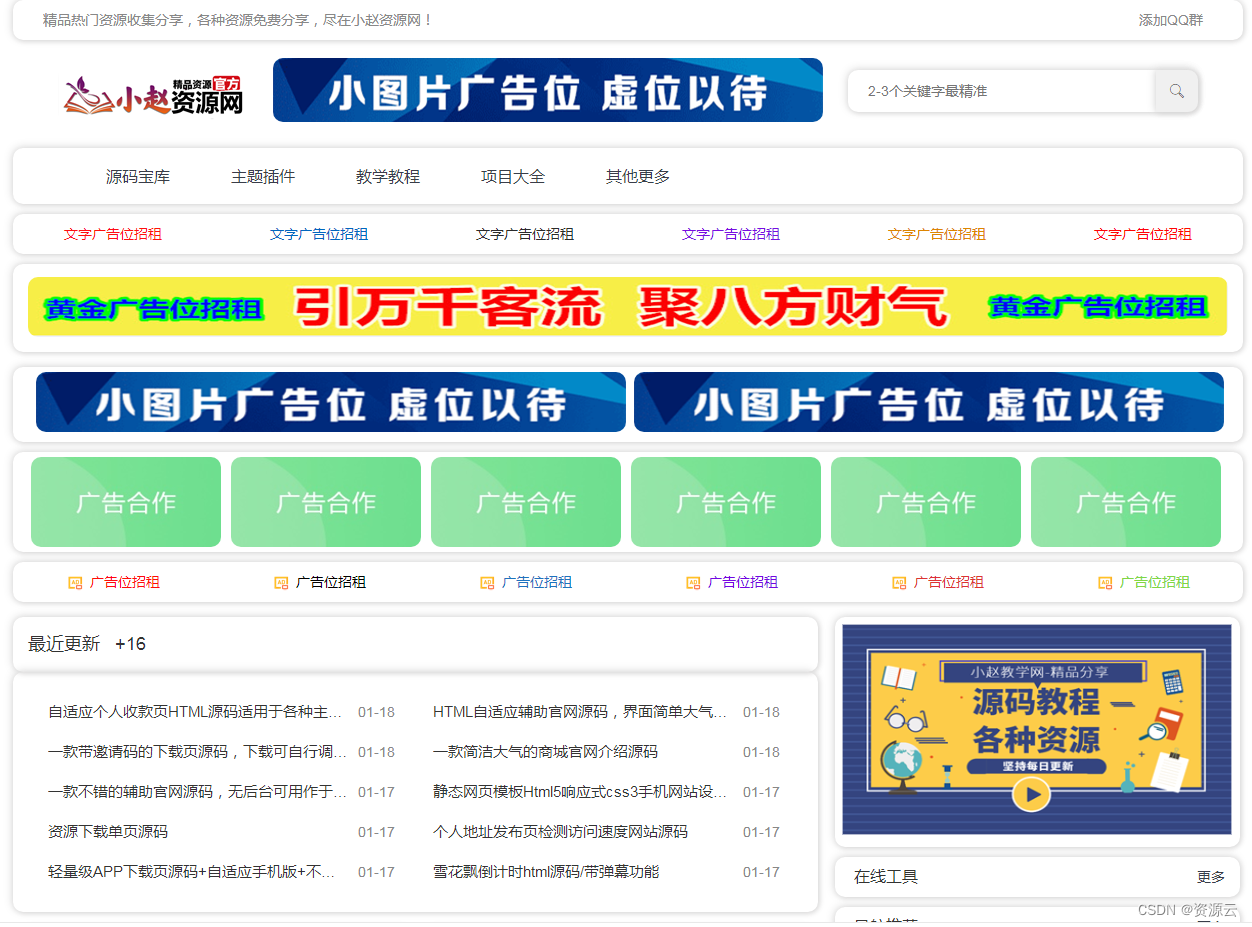The width and height of the screenshot is (1252, 927).
Task: Click the 最近更新 heading
Action: (64, 644)
